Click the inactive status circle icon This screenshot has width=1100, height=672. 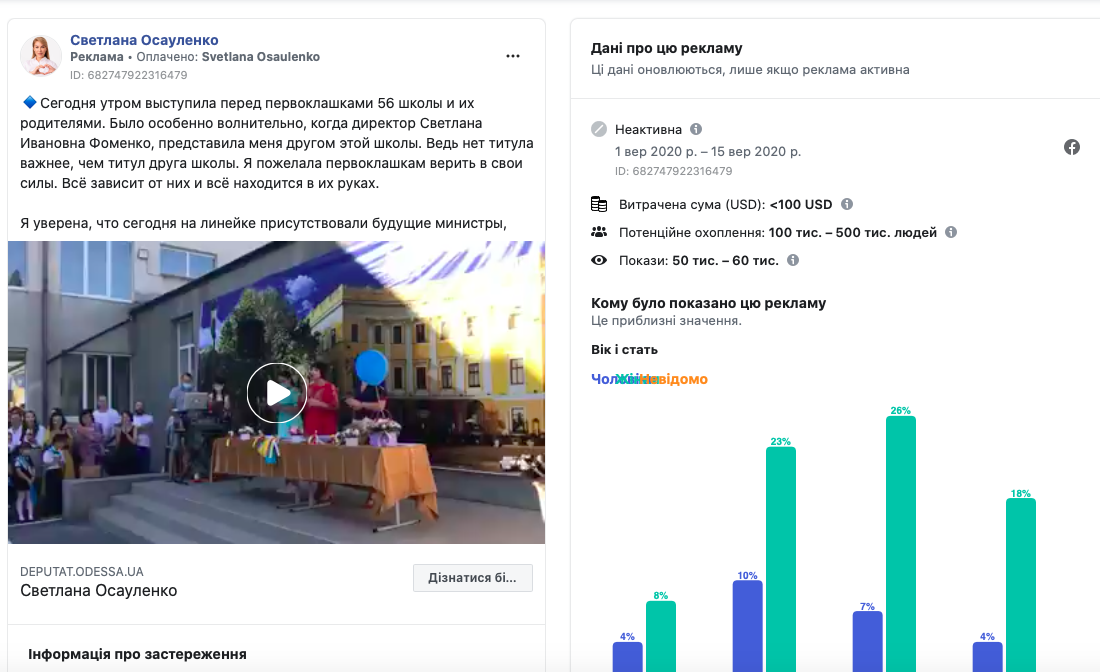599,129
